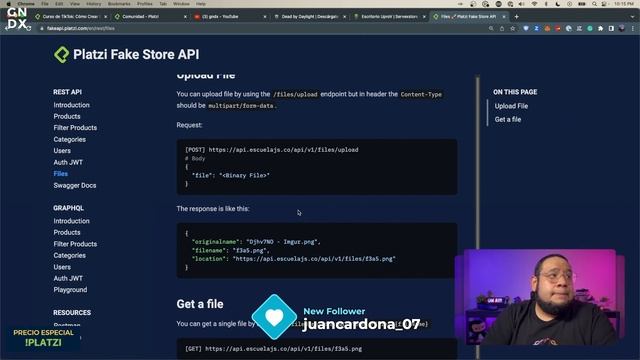Click the zoom magnifier icon in address bar
Screen dimensions: 640x360
(491, 29)
